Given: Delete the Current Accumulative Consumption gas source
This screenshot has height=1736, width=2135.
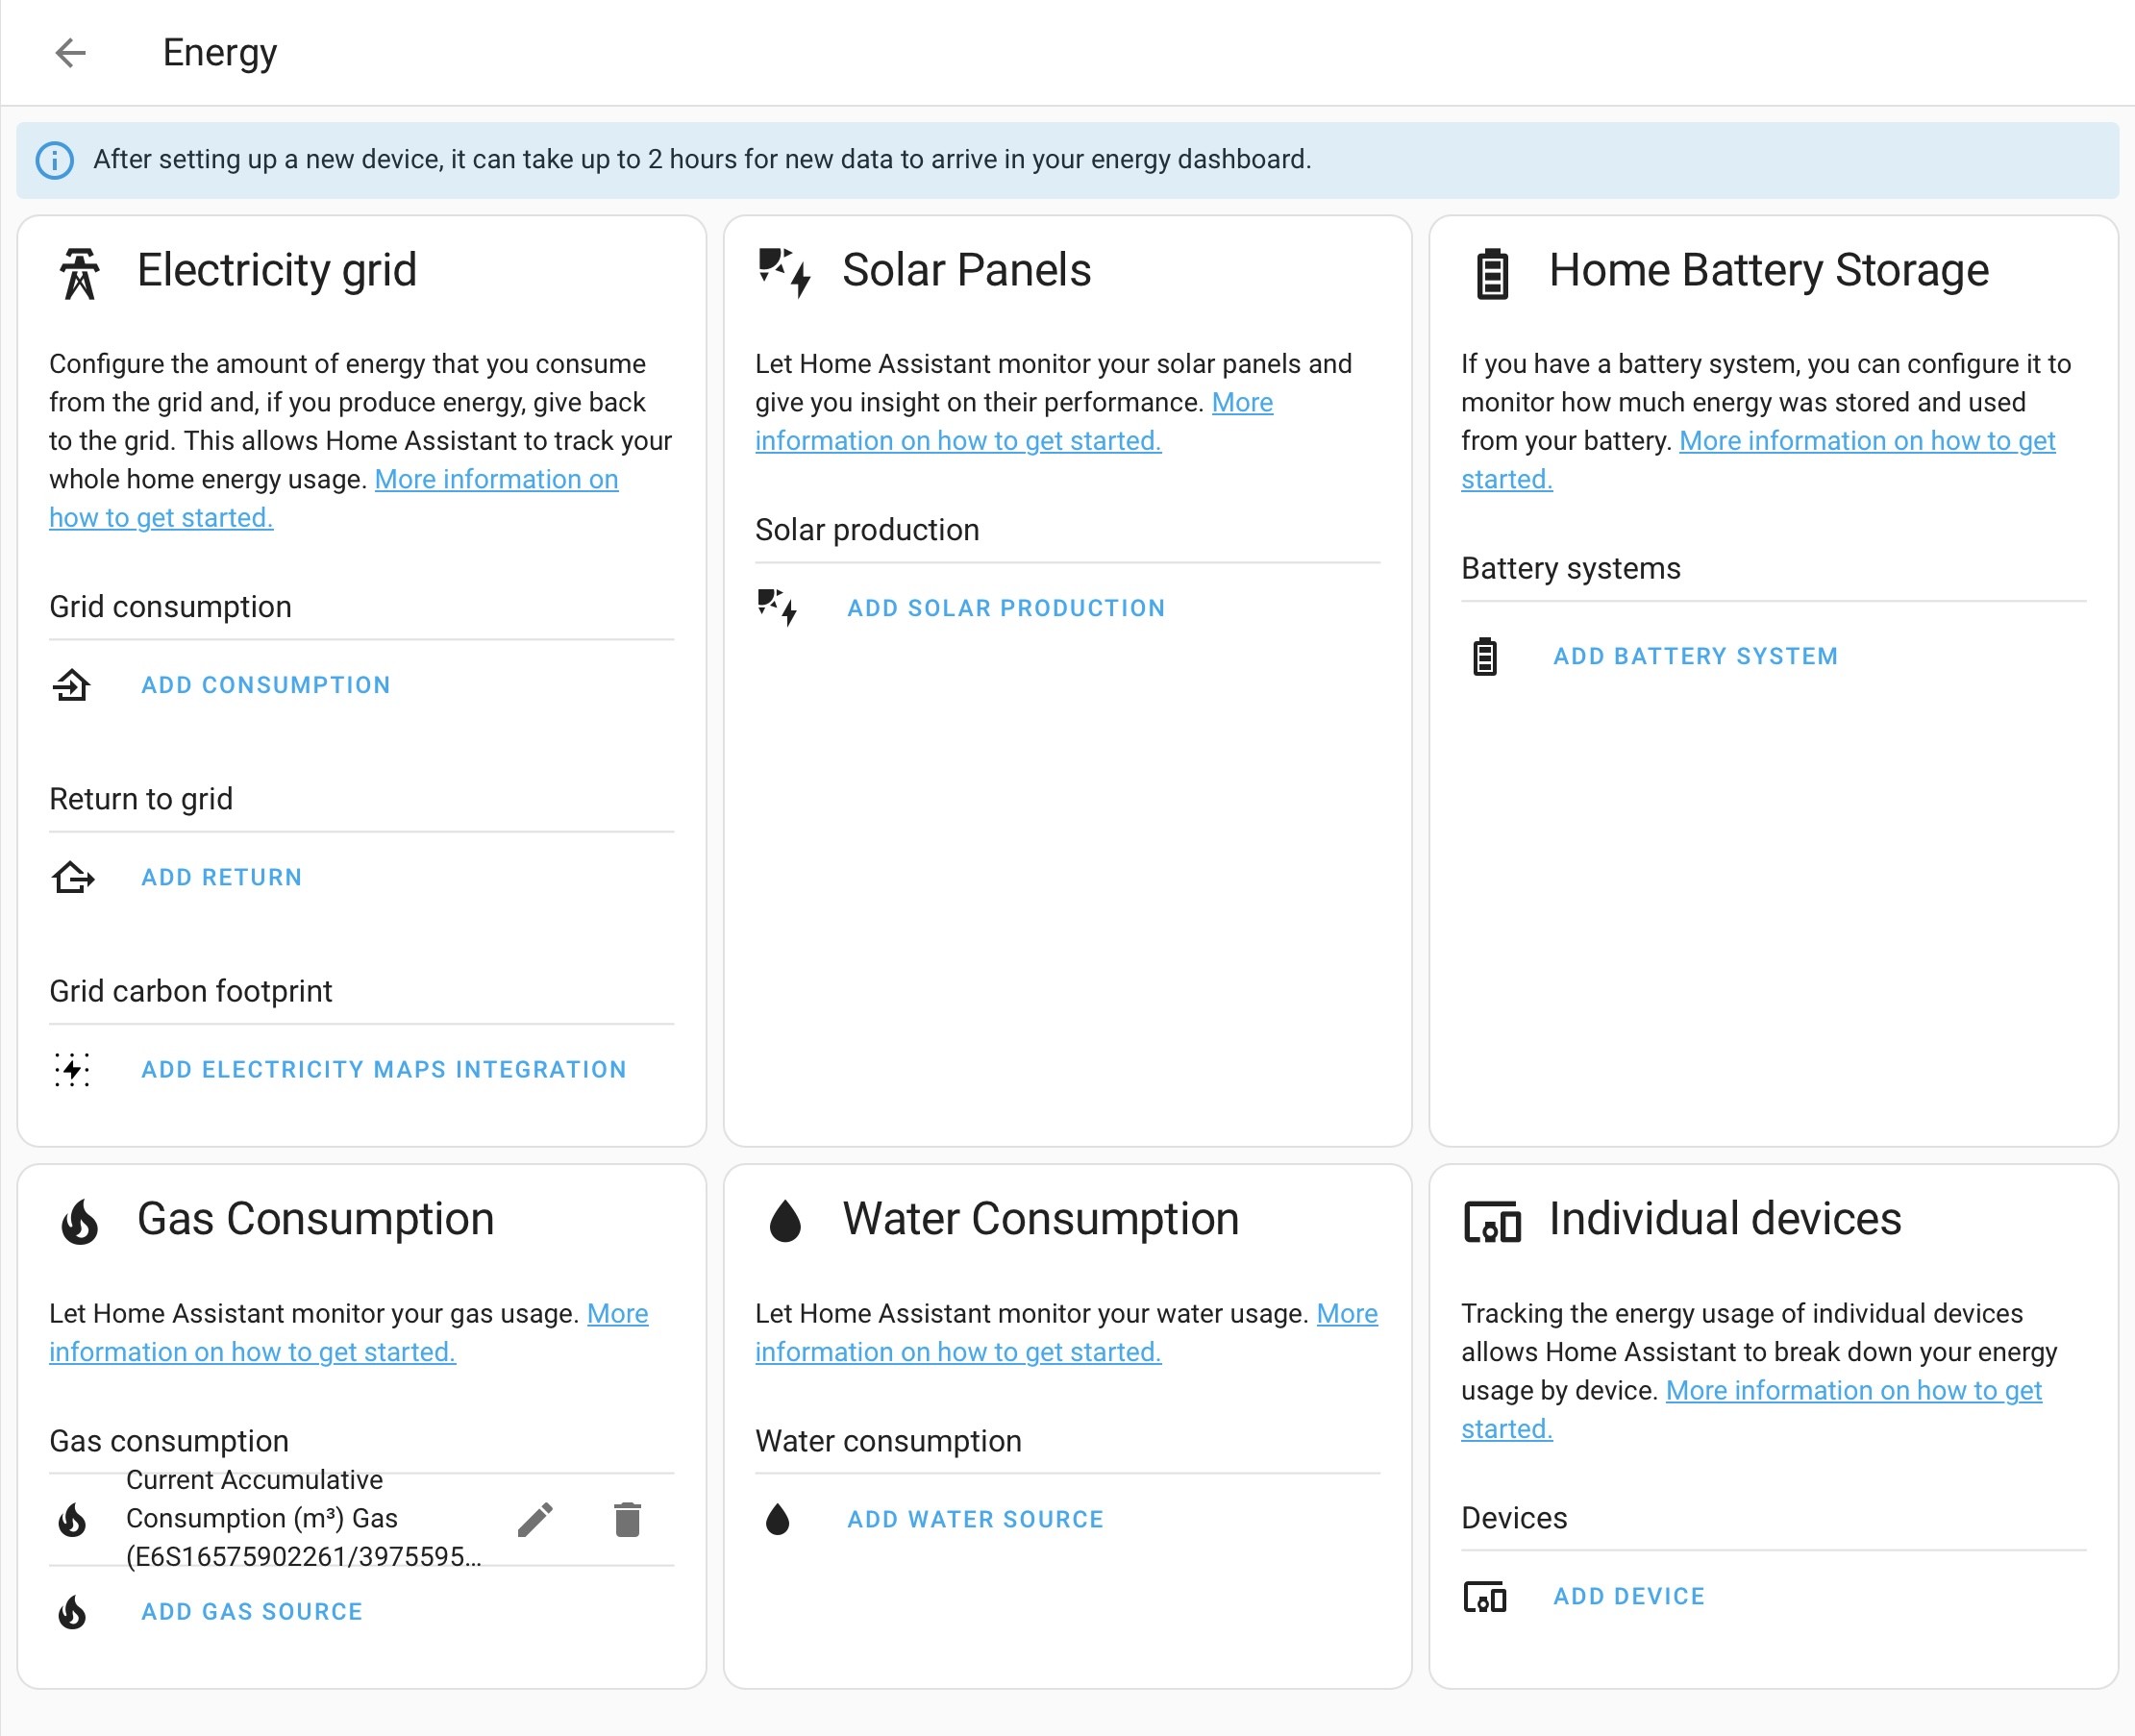Looking at the screenshot, I should 627,1519.
